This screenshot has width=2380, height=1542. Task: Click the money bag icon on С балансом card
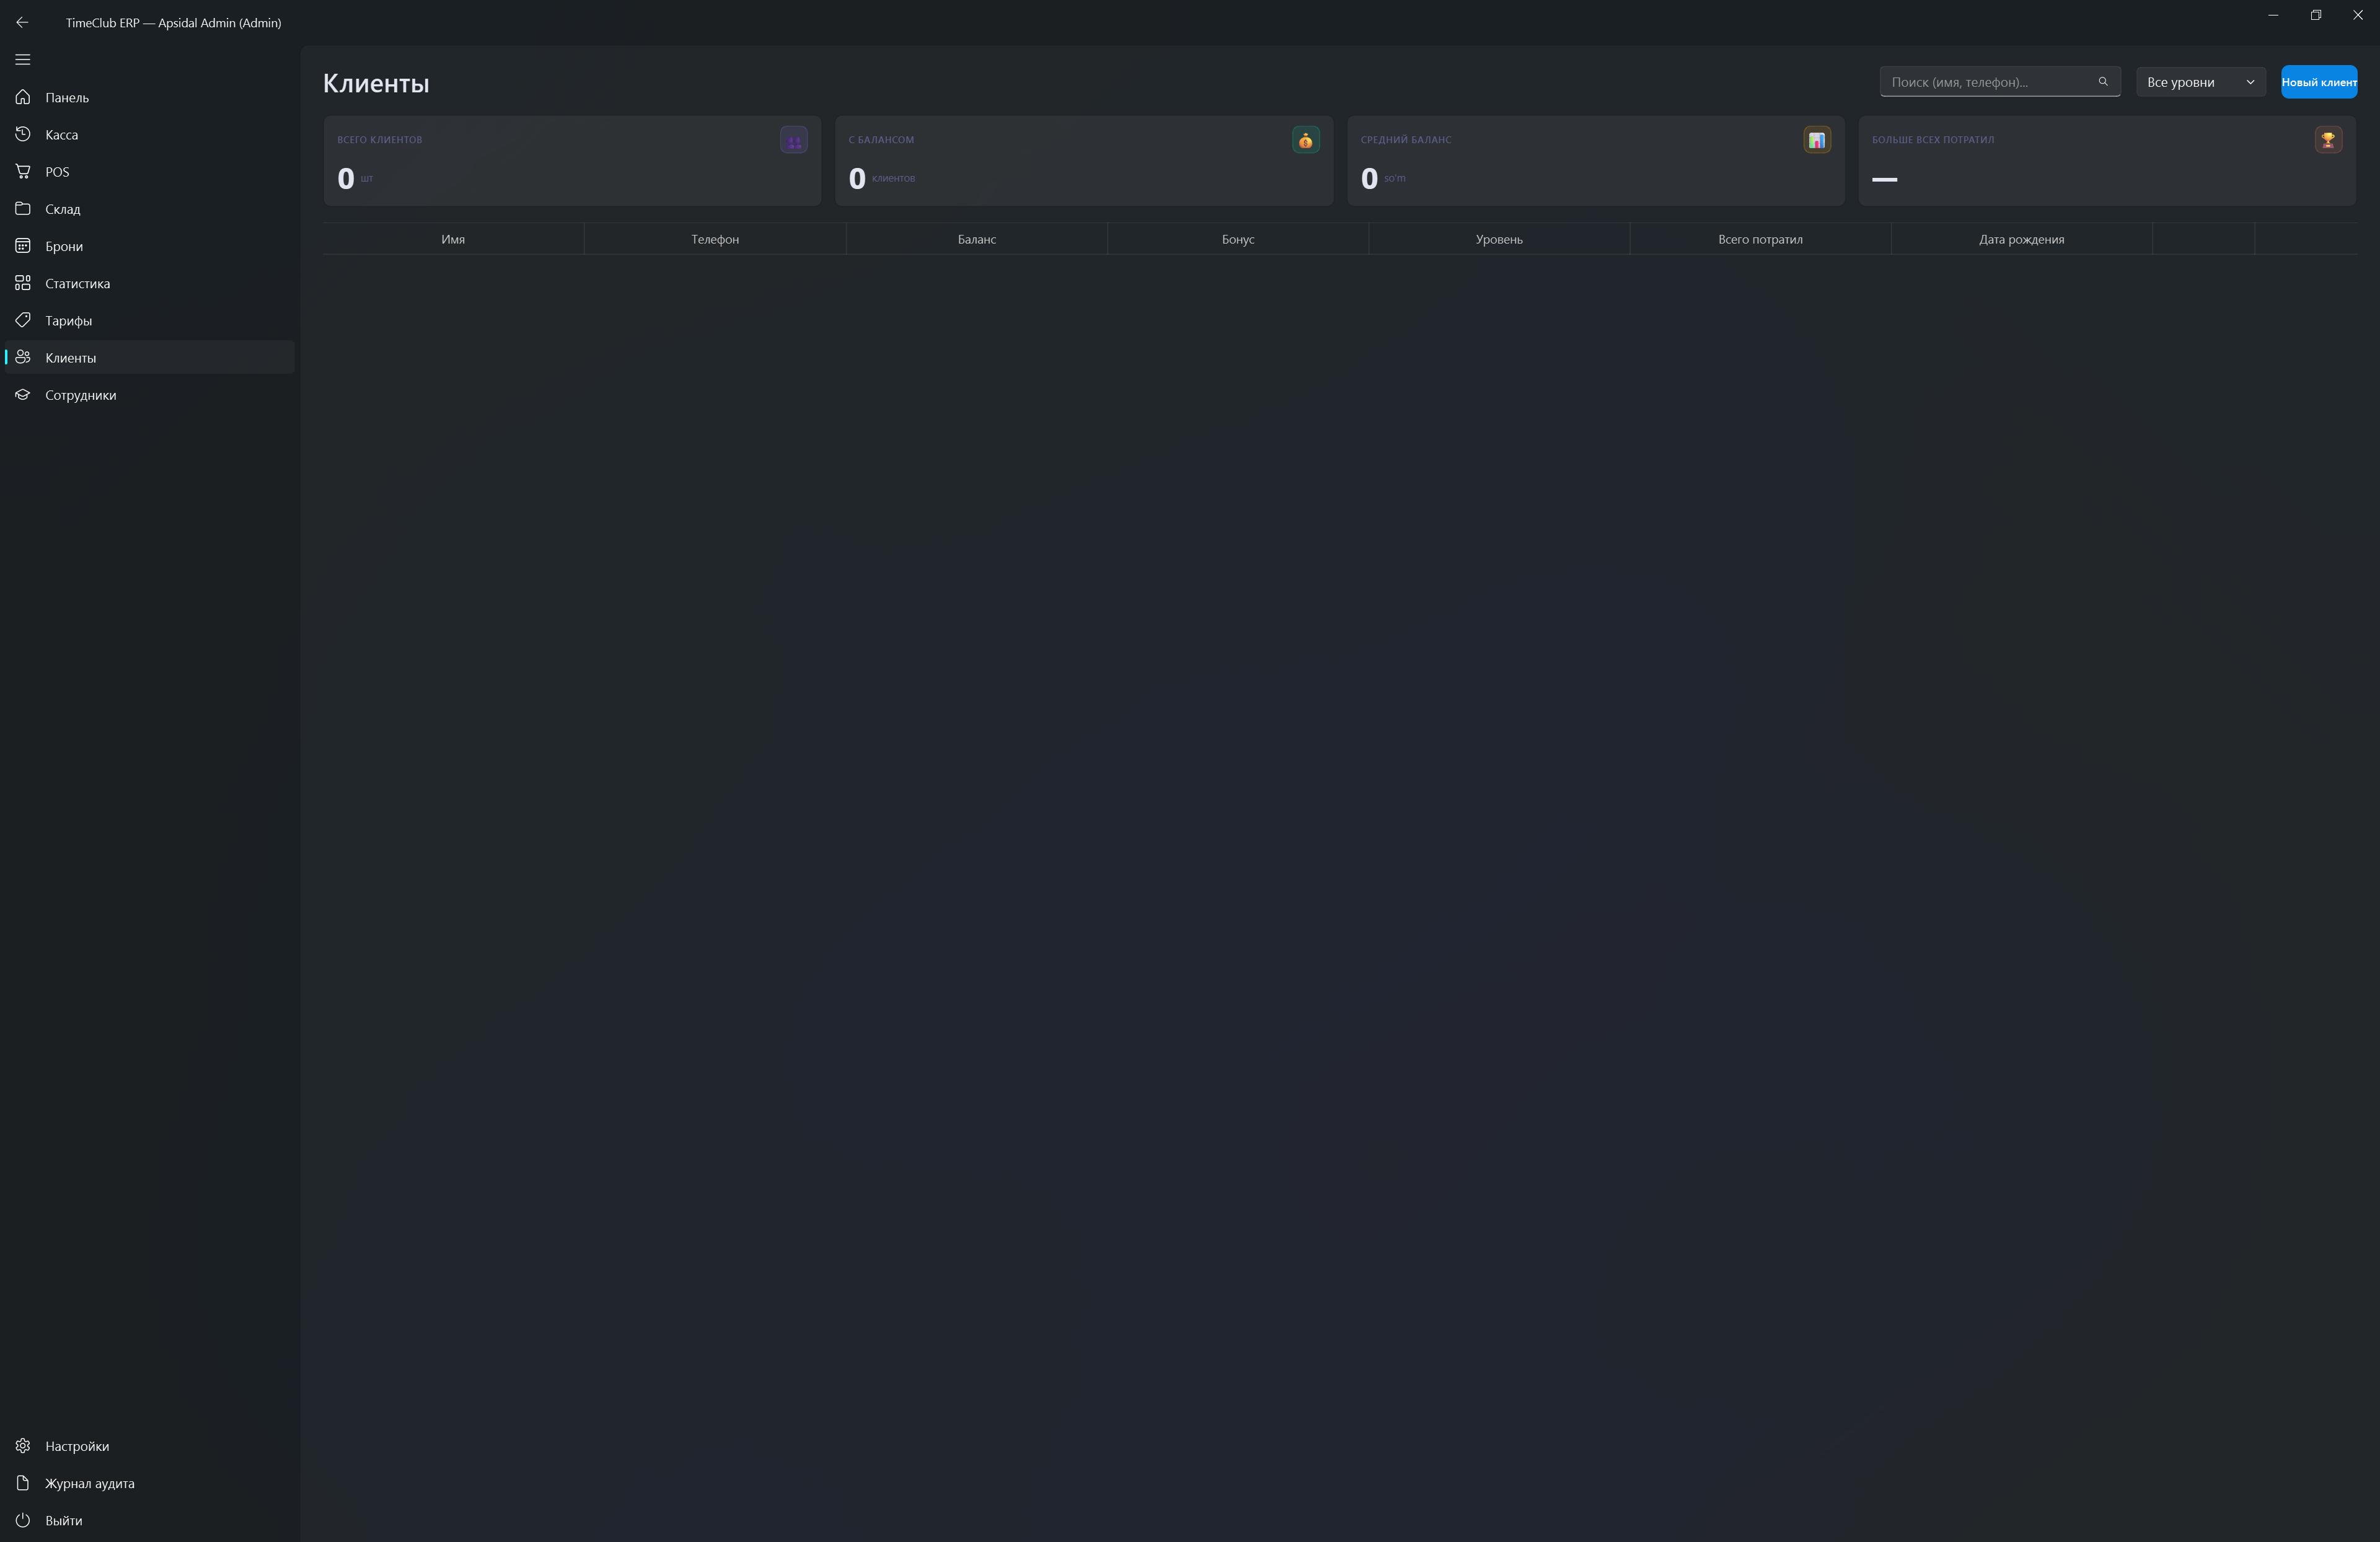point(1305,140)
